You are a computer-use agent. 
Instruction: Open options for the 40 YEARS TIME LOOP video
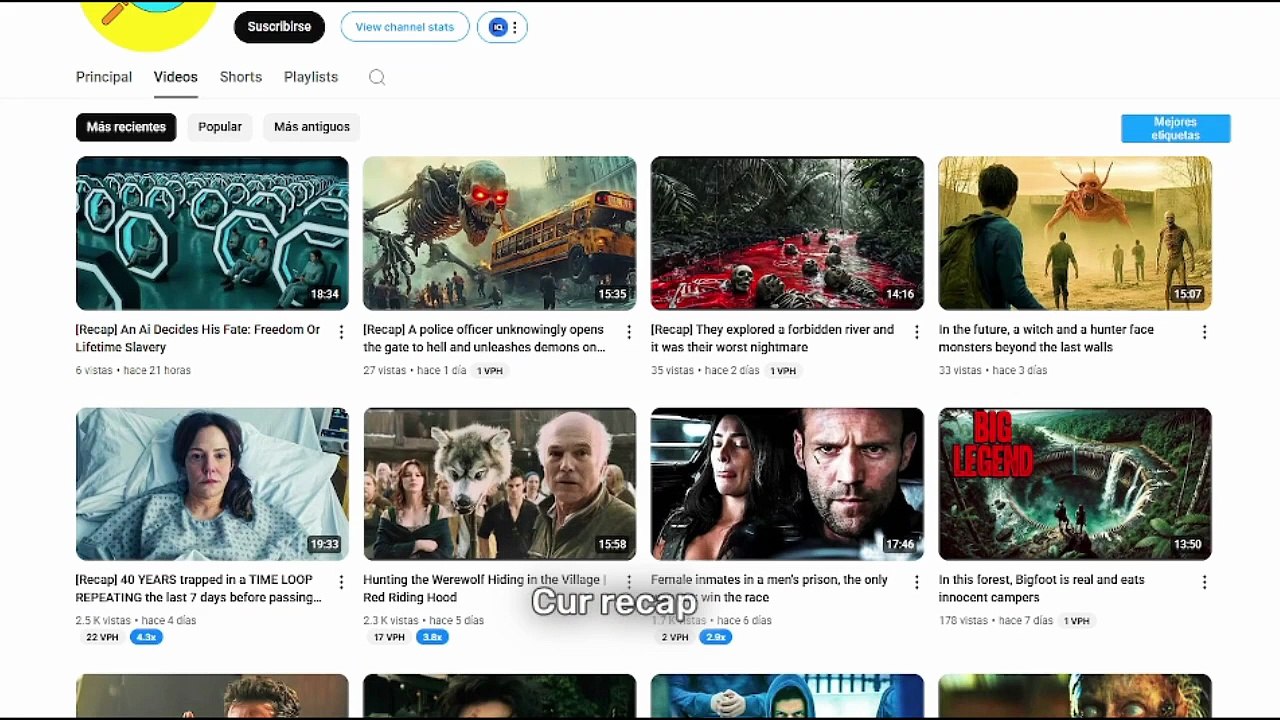tap(341, 581)
